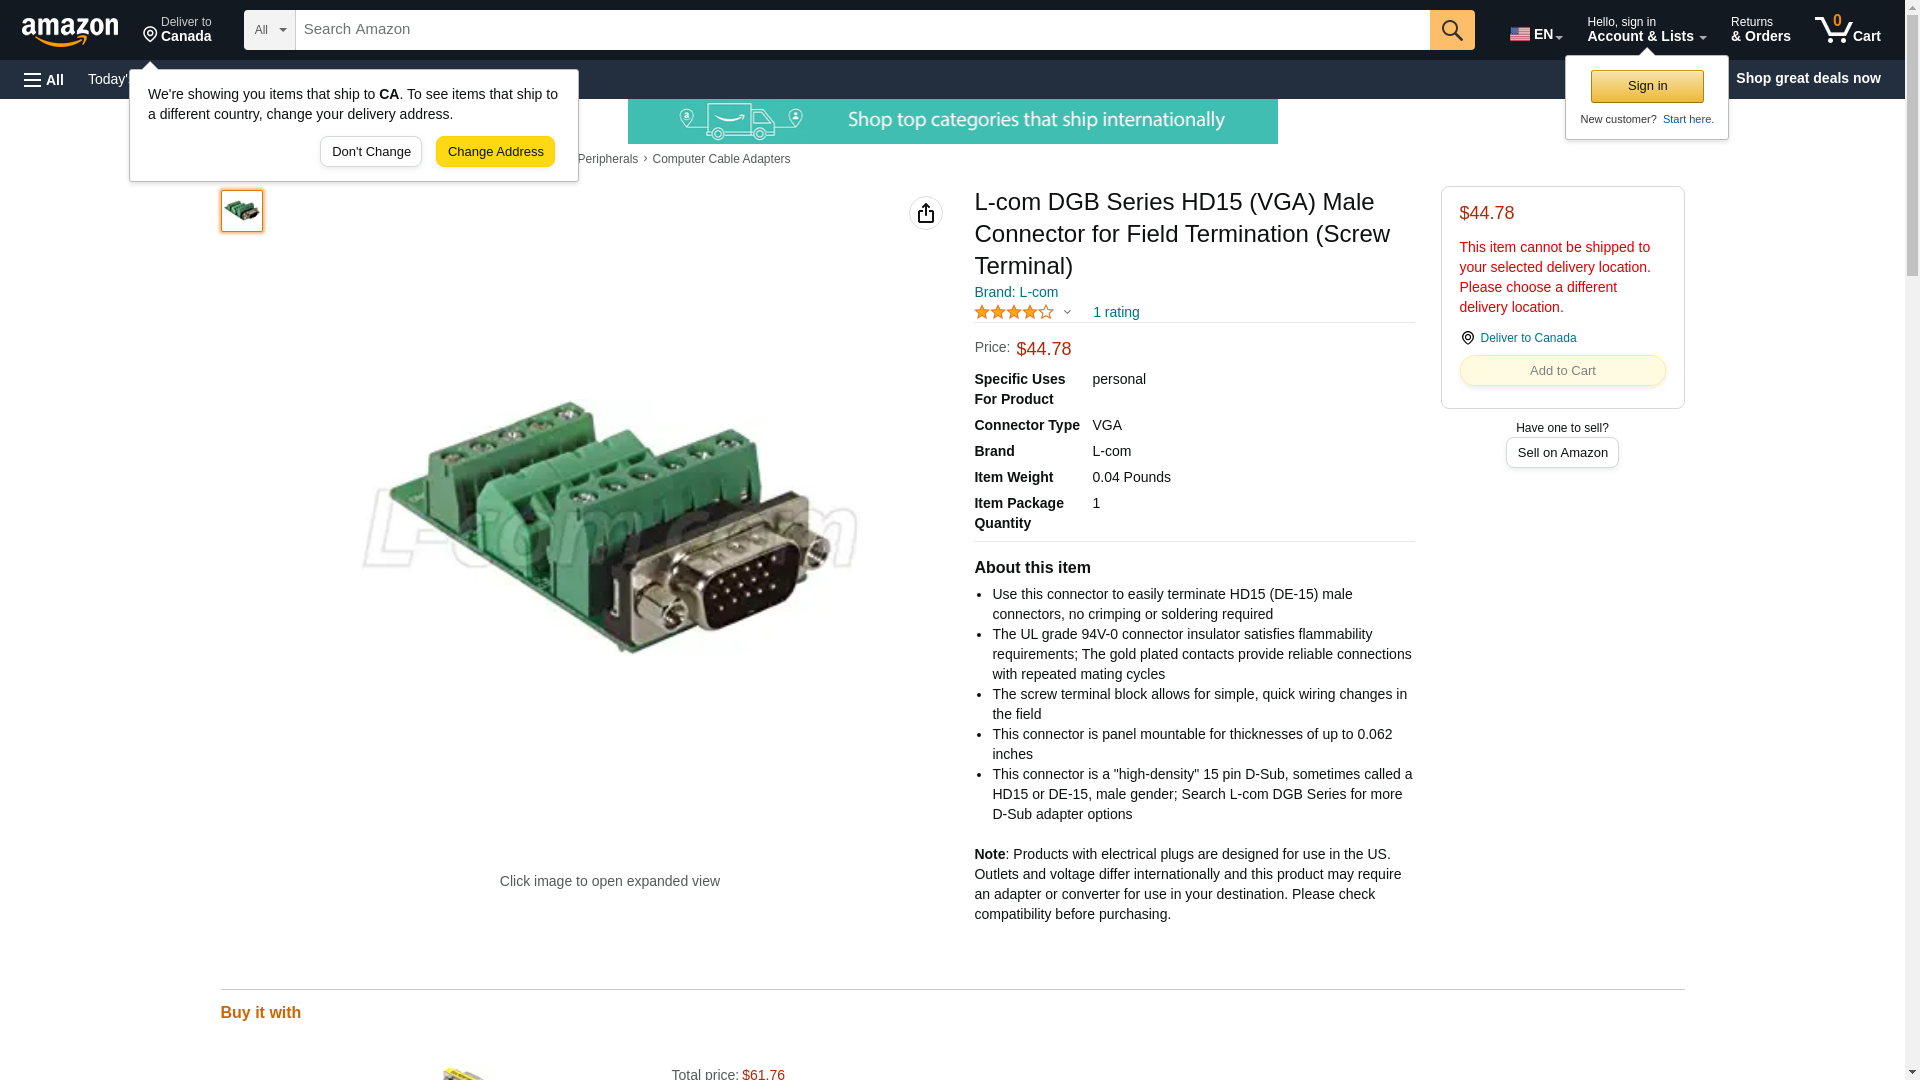Click the Deliver to Canada location pin link
This screenshot has width=1920, height=1080.
coord(1527,338)
